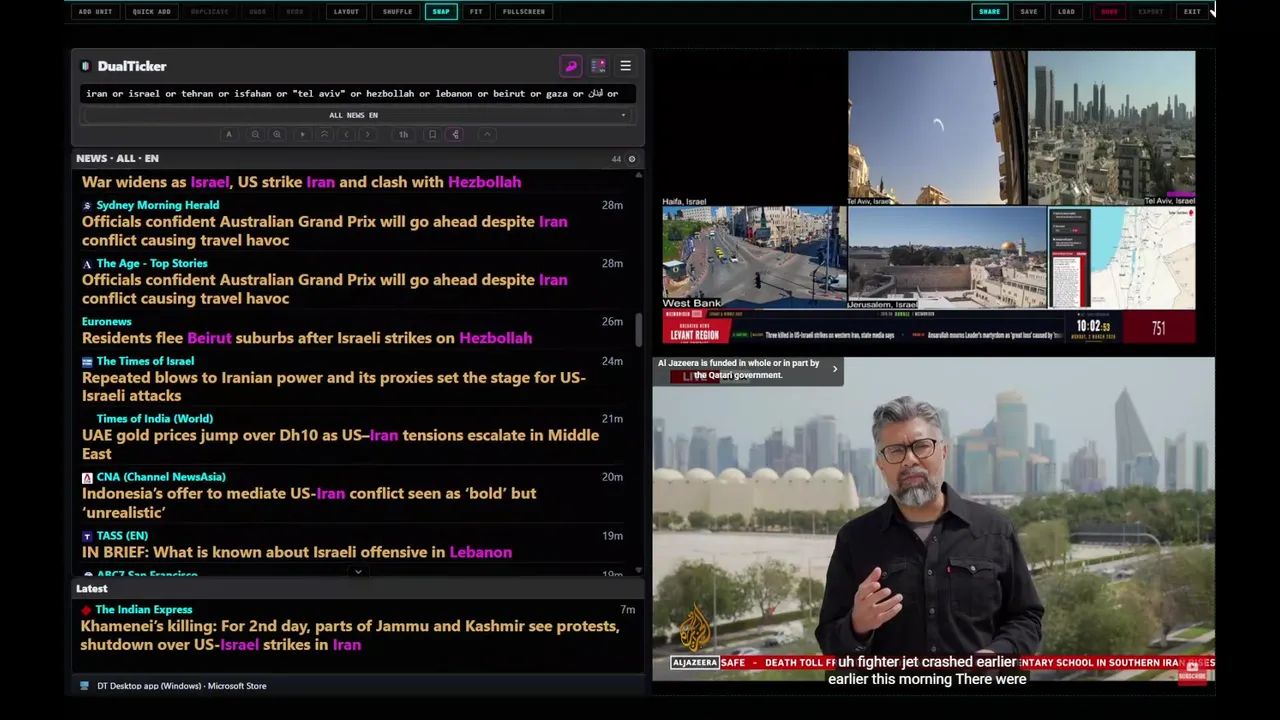Click the EXPORT button

coord(1151,11)
